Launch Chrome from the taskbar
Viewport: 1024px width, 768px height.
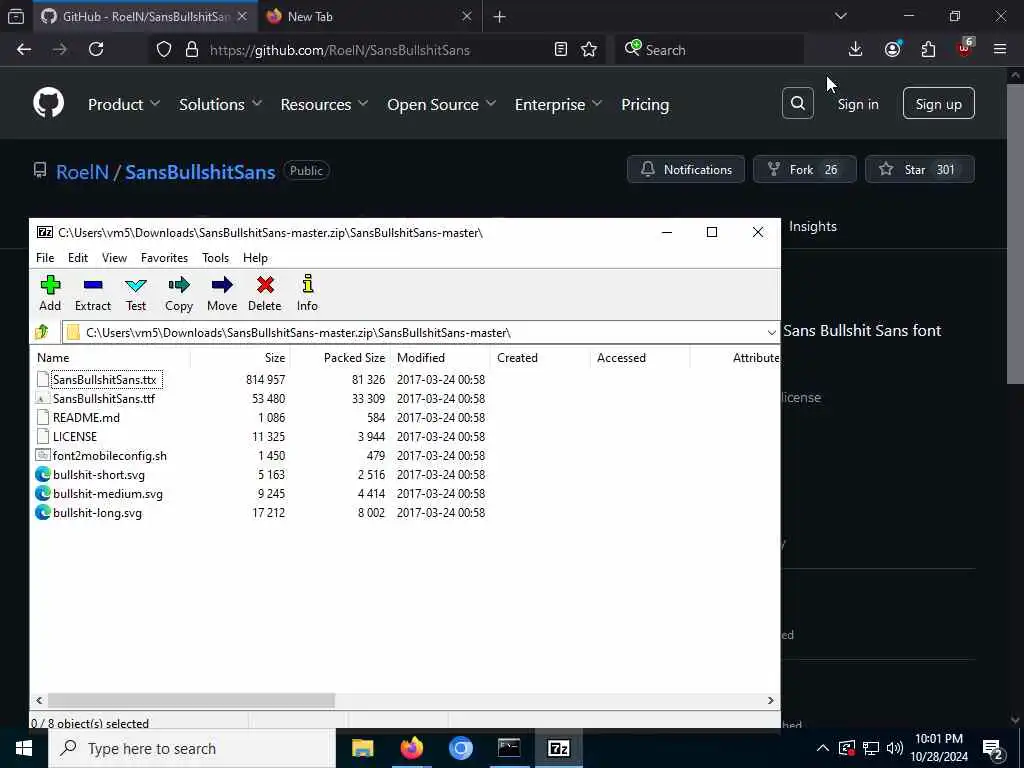[x=460, y=748]
